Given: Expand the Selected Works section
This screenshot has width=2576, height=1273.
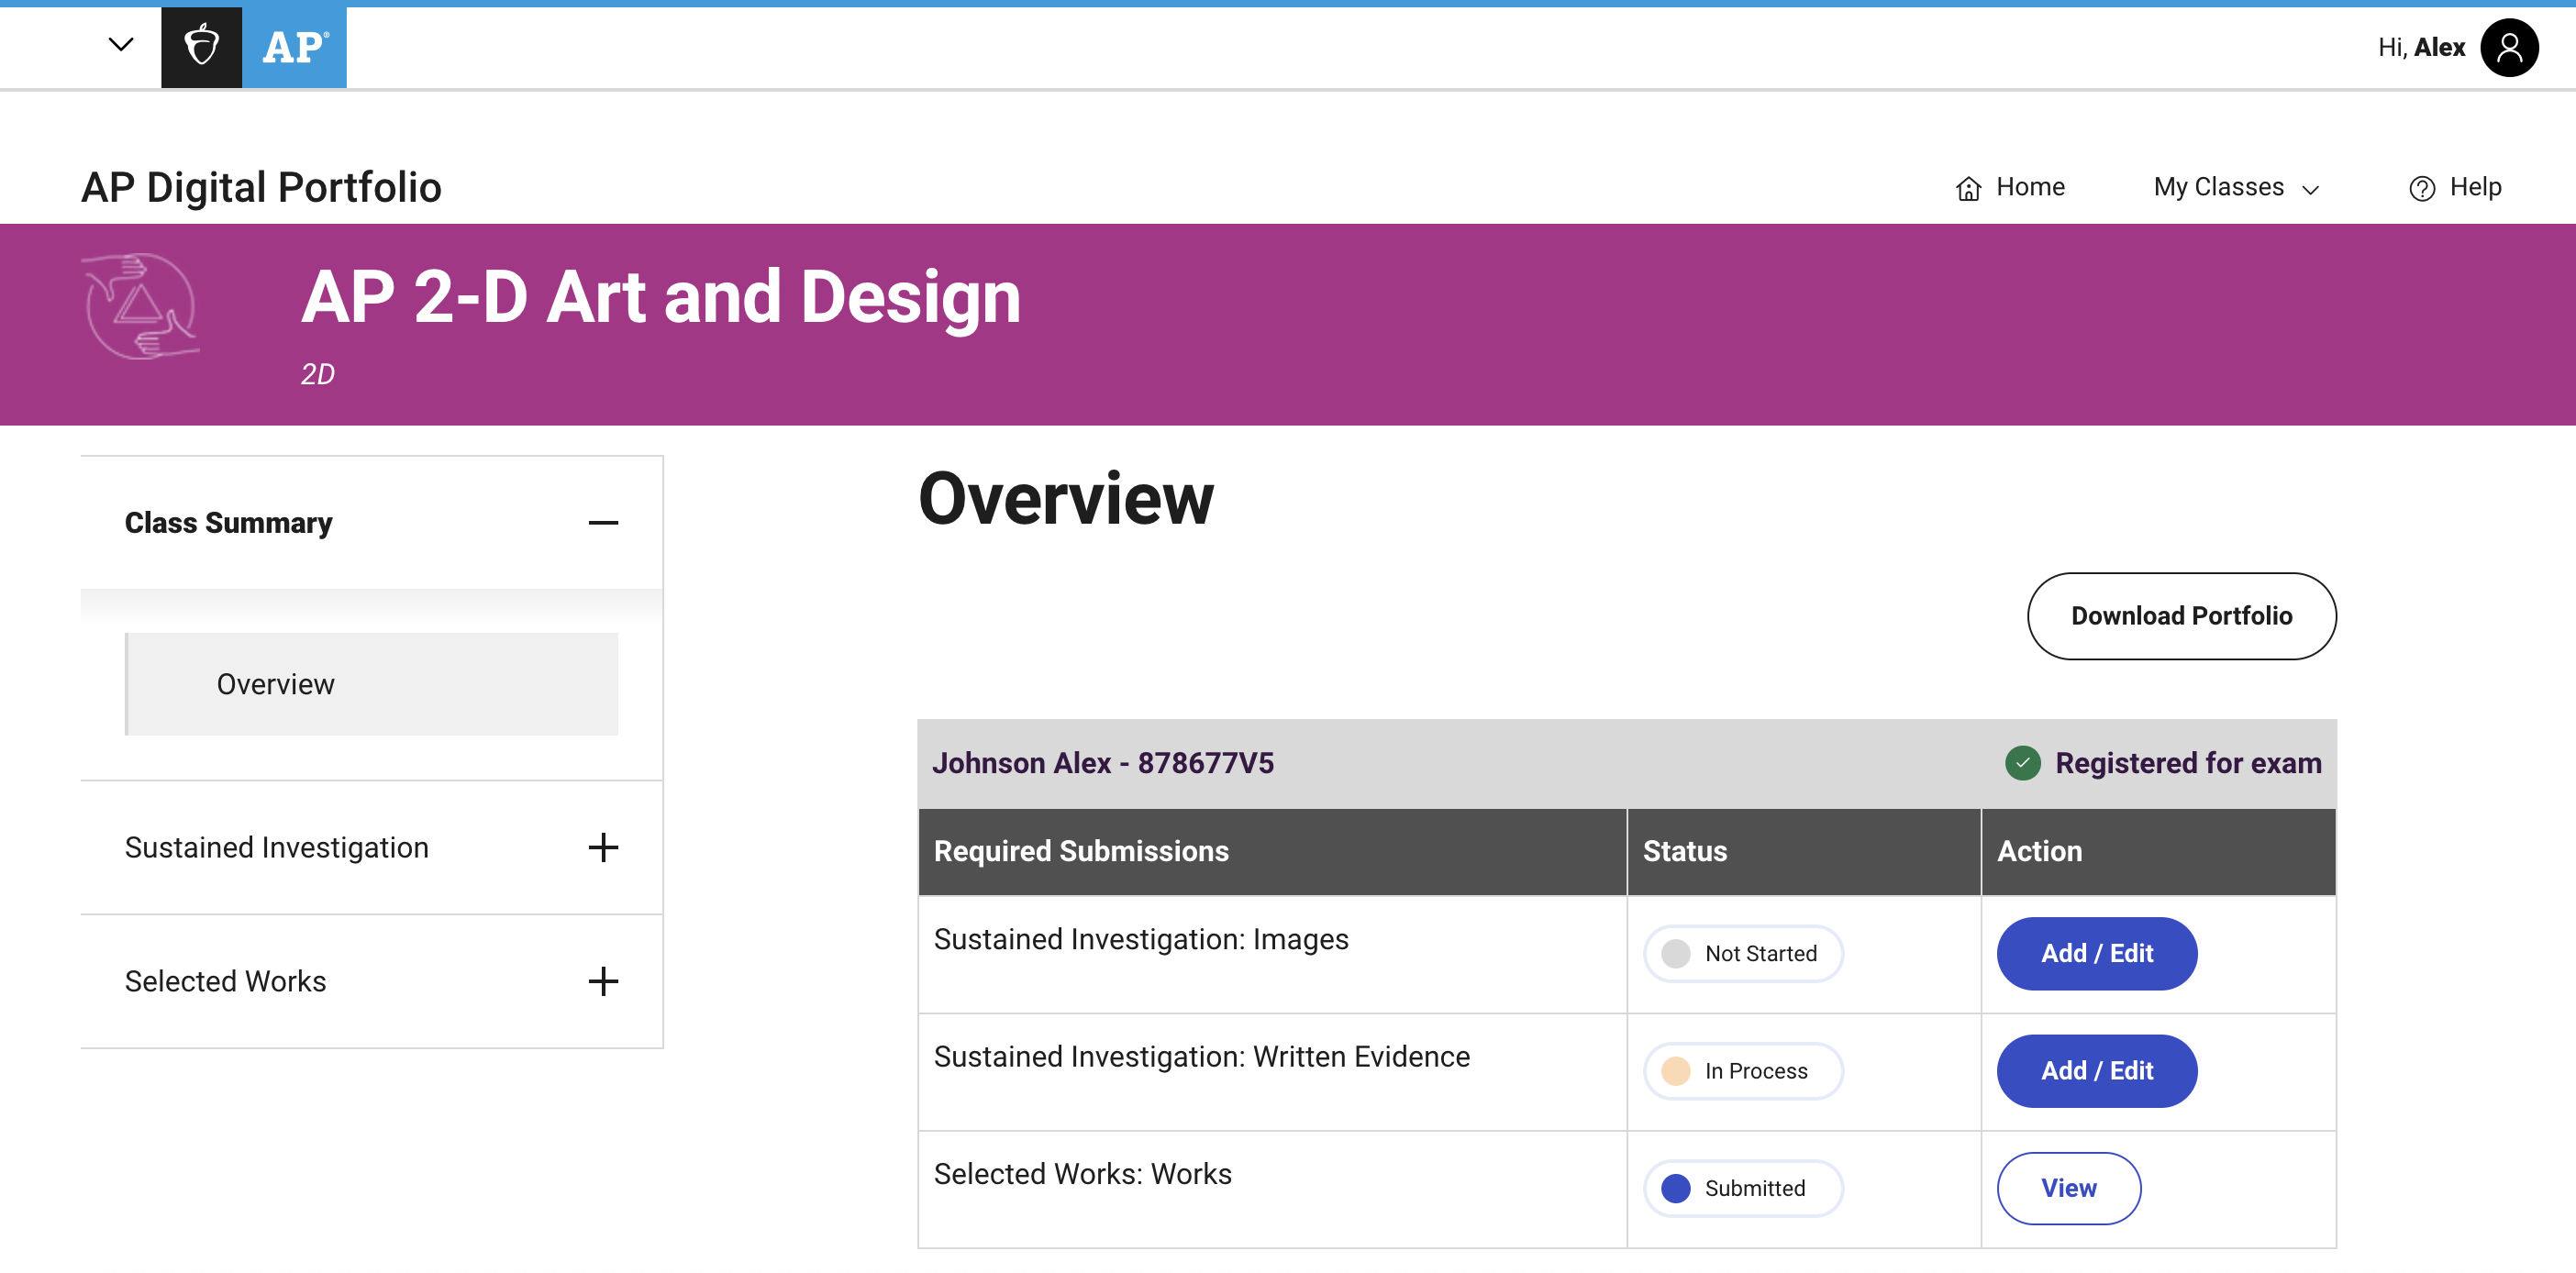Looking at the screenshot, I should [x=603, y=981].
